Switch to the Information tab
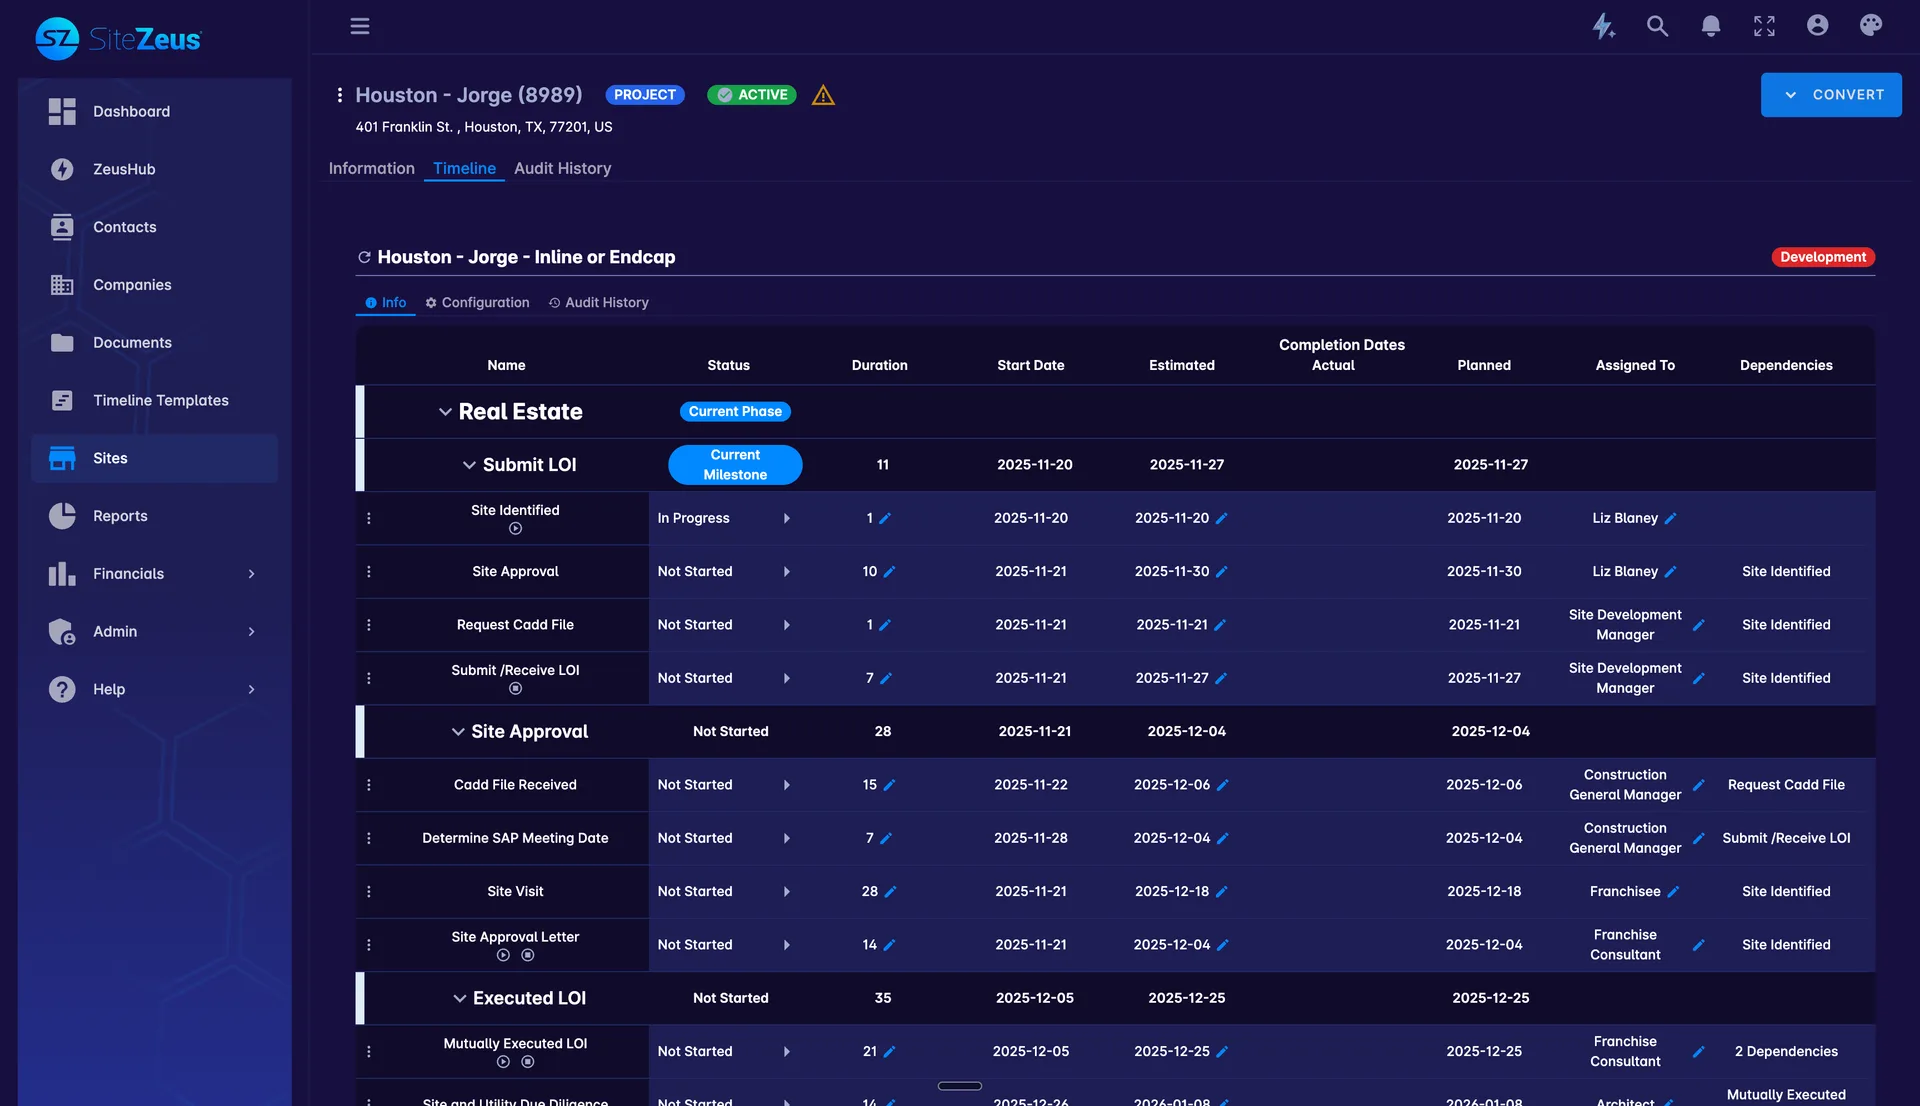This screenshot has height=1106, width=1920. (x=371, y=168)
